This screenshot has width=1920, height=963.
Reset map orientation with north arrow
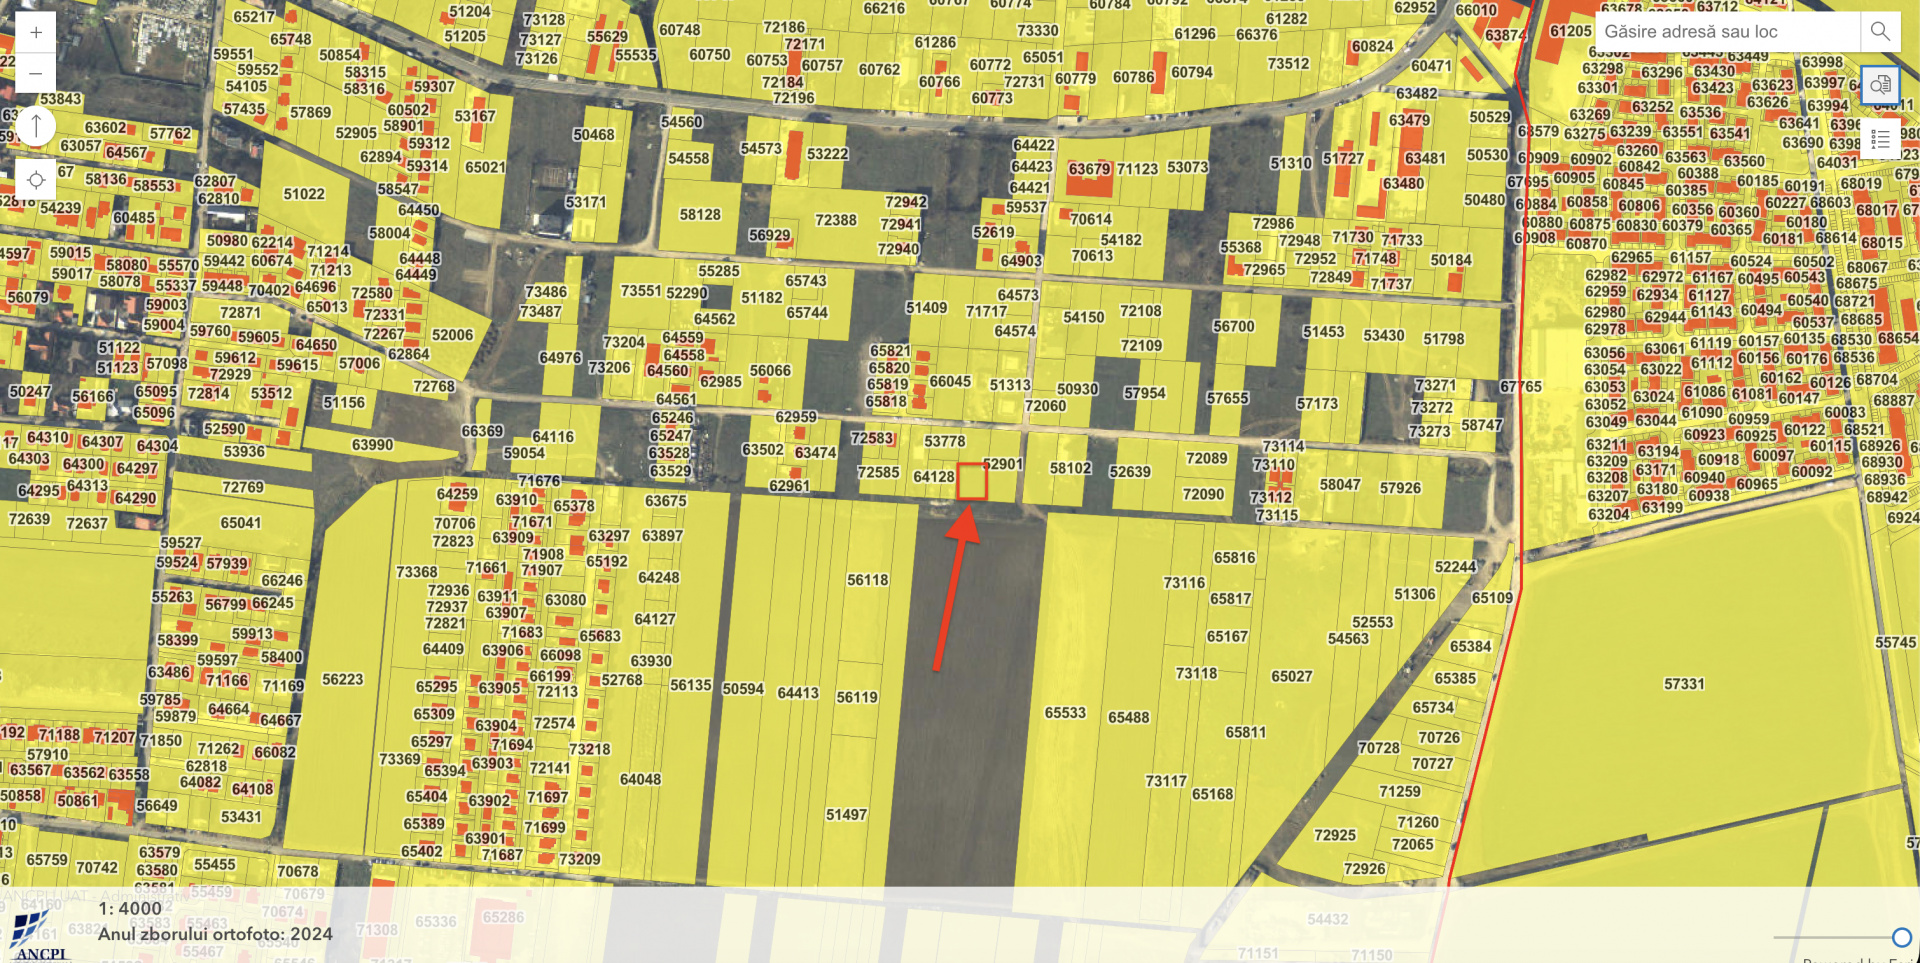36,126
